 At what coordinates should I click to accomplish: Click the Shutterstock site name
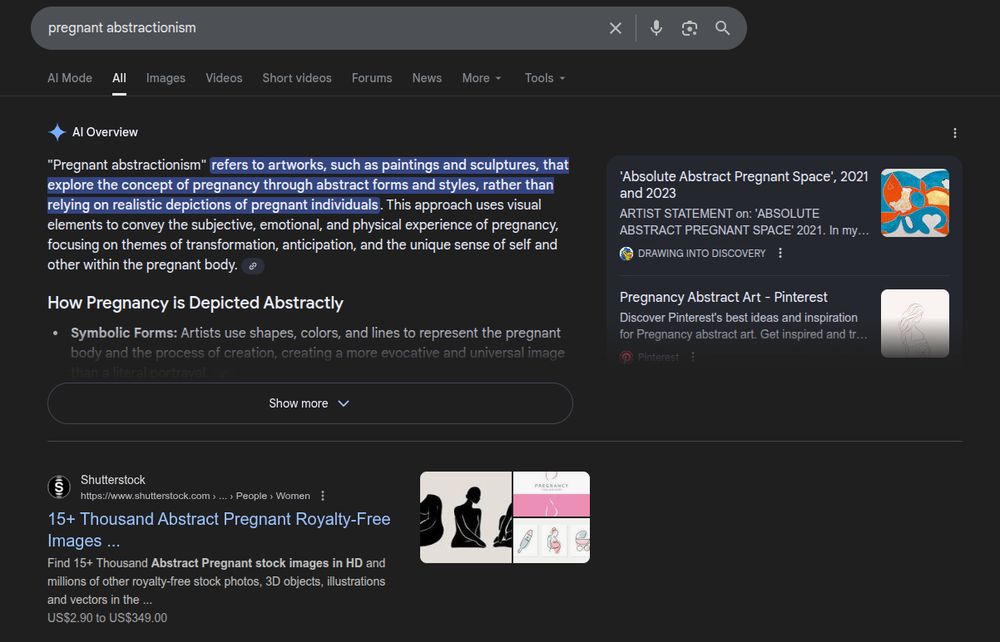(113, 480)
